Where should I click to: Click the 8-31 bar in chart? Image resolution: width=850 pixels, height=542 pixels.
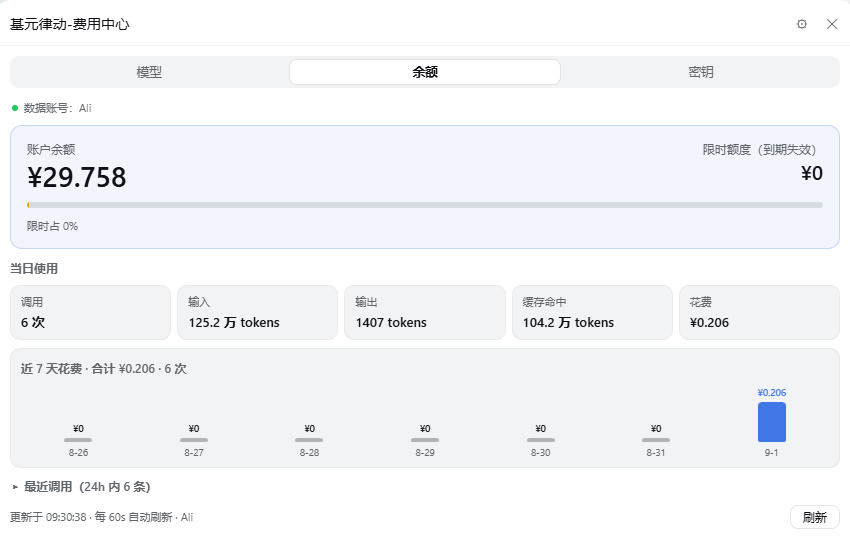click(x=656, y=440)
